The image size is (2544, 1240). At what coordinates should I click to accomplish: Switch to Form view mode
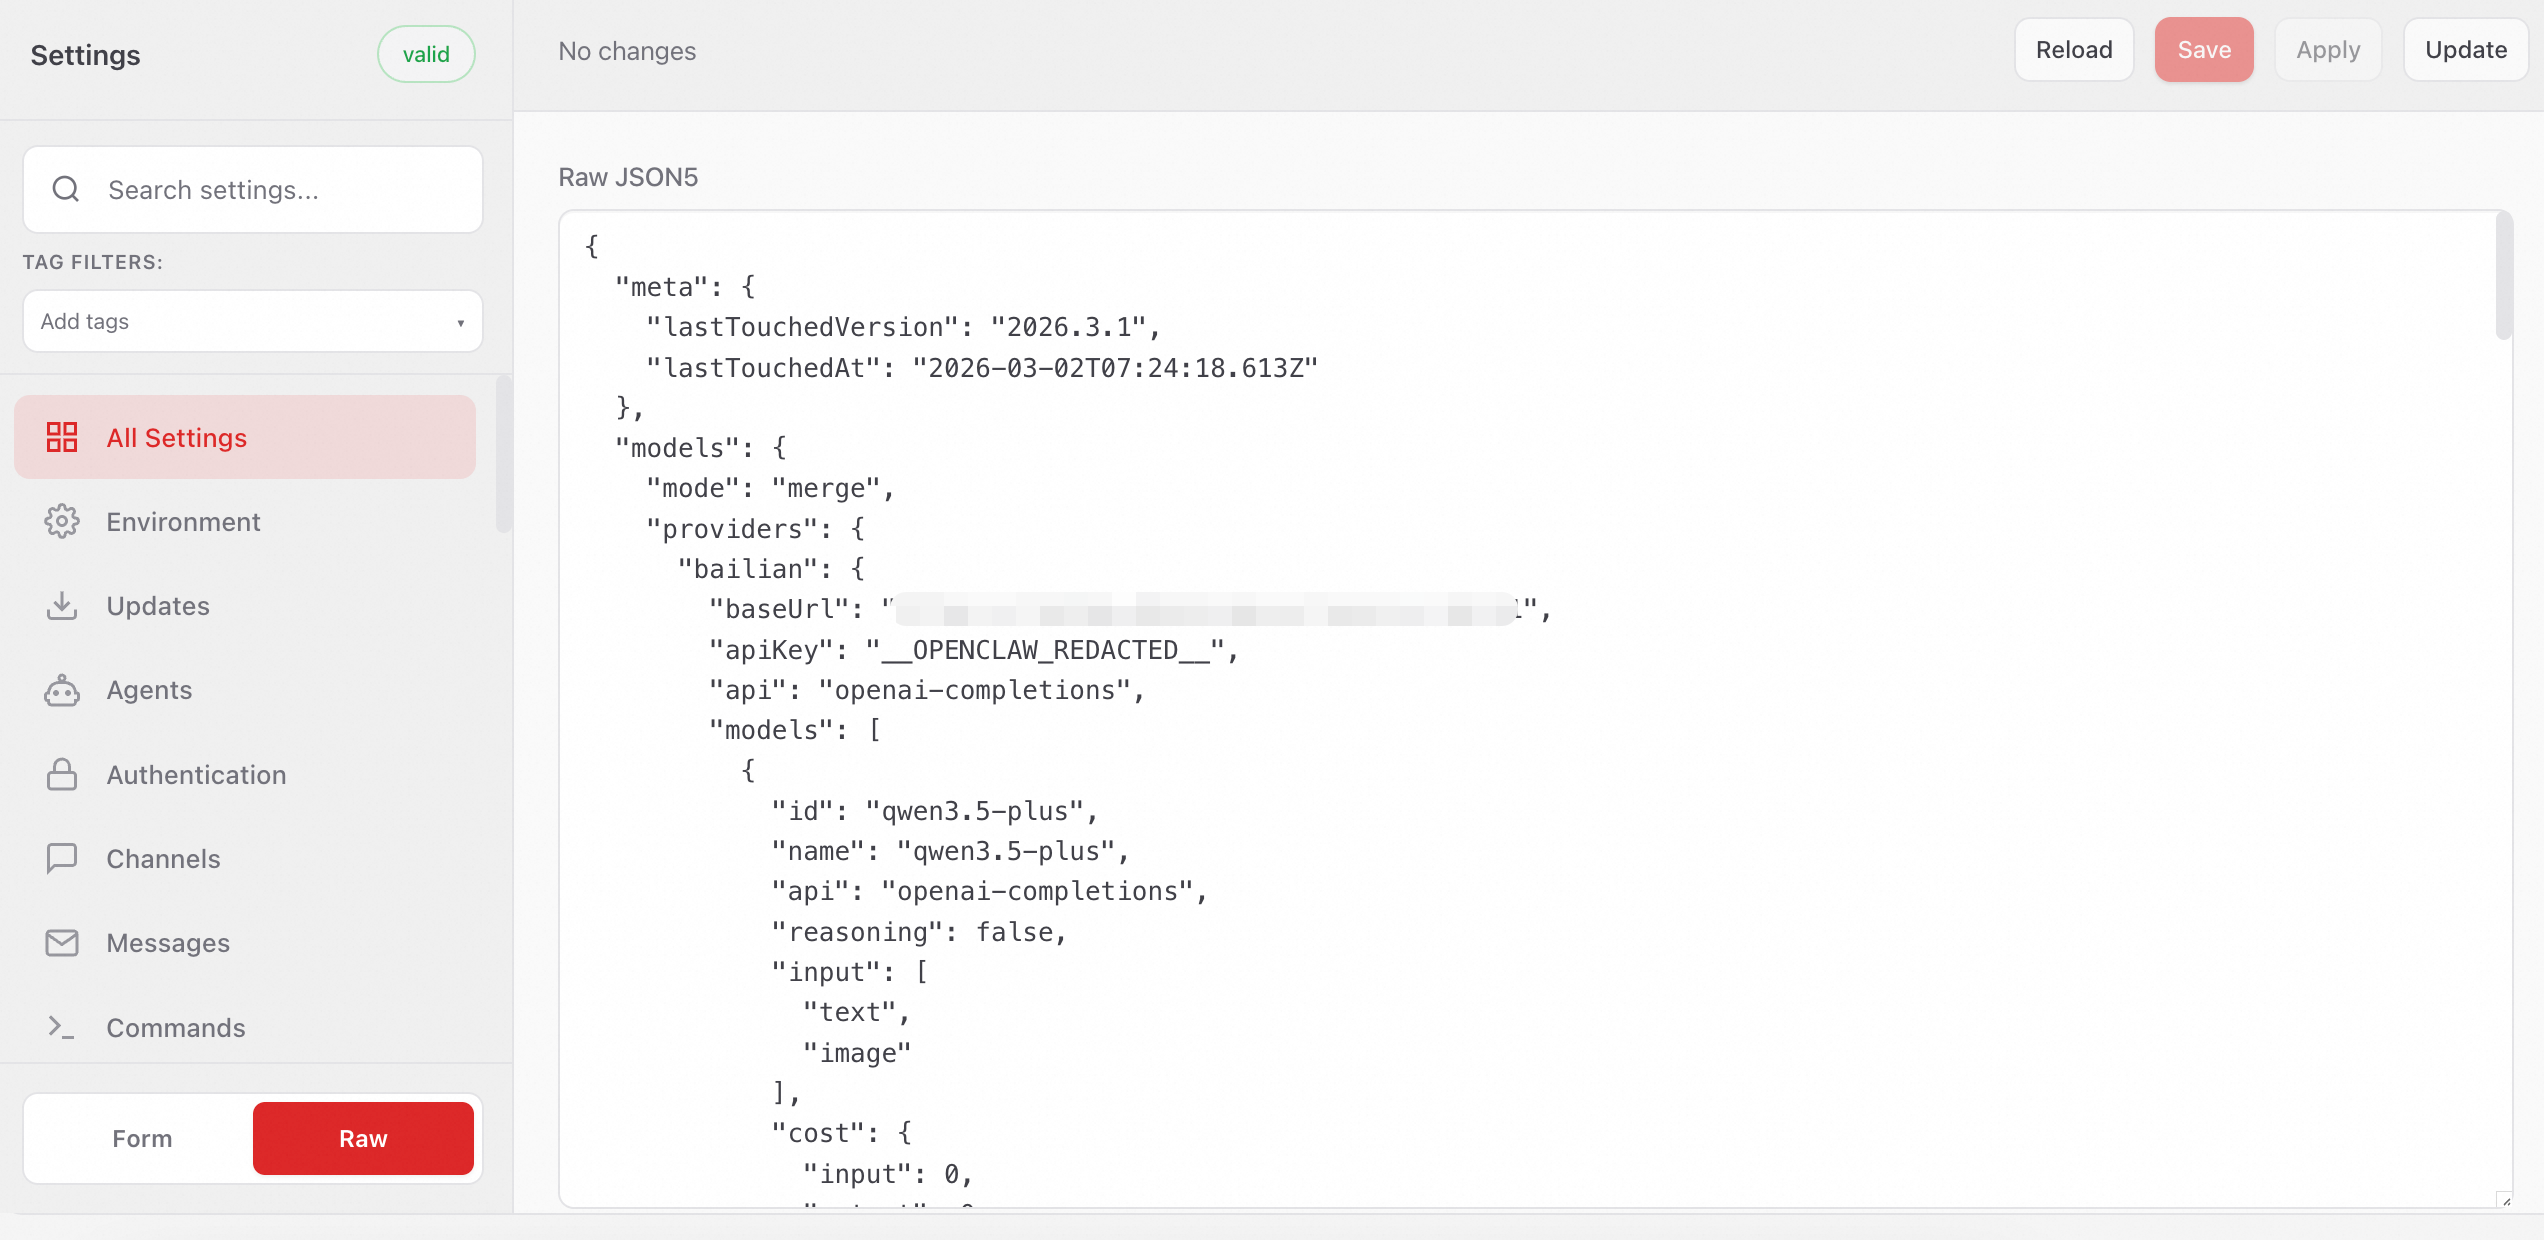tap(142, 1138)
